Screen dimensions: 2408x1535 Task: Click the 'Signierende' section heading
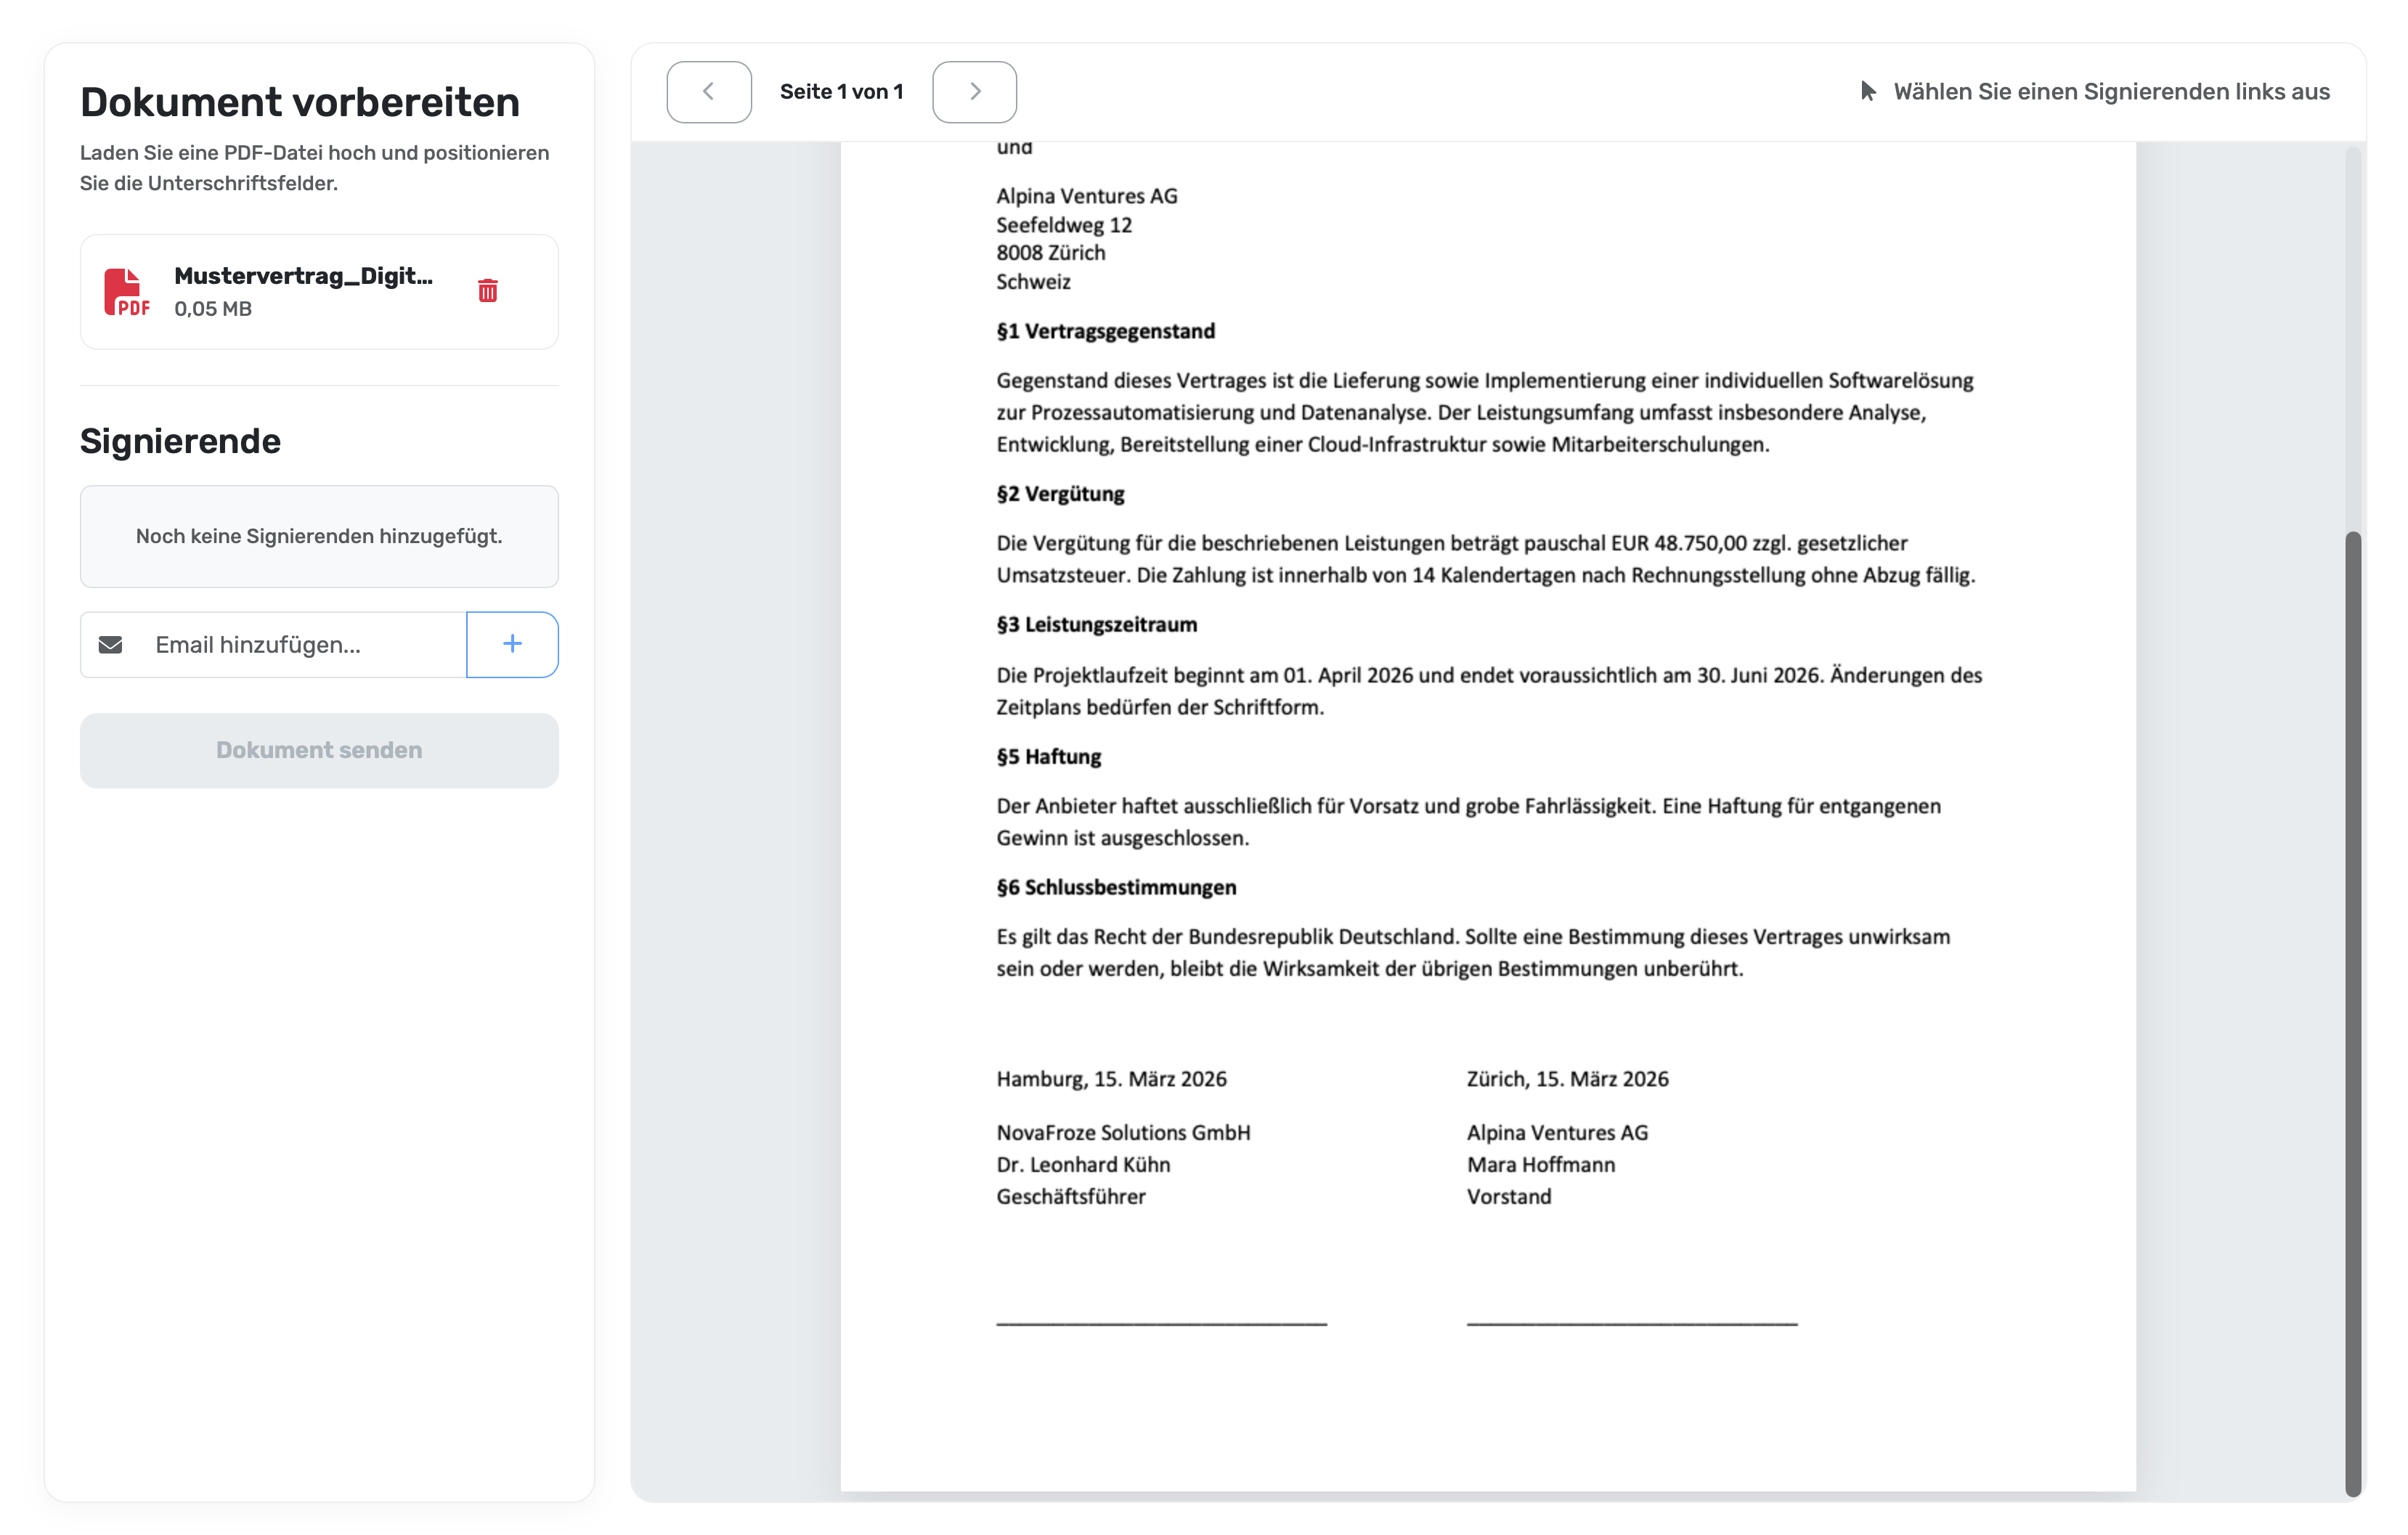pyautogui.click(x=180, y=441)
